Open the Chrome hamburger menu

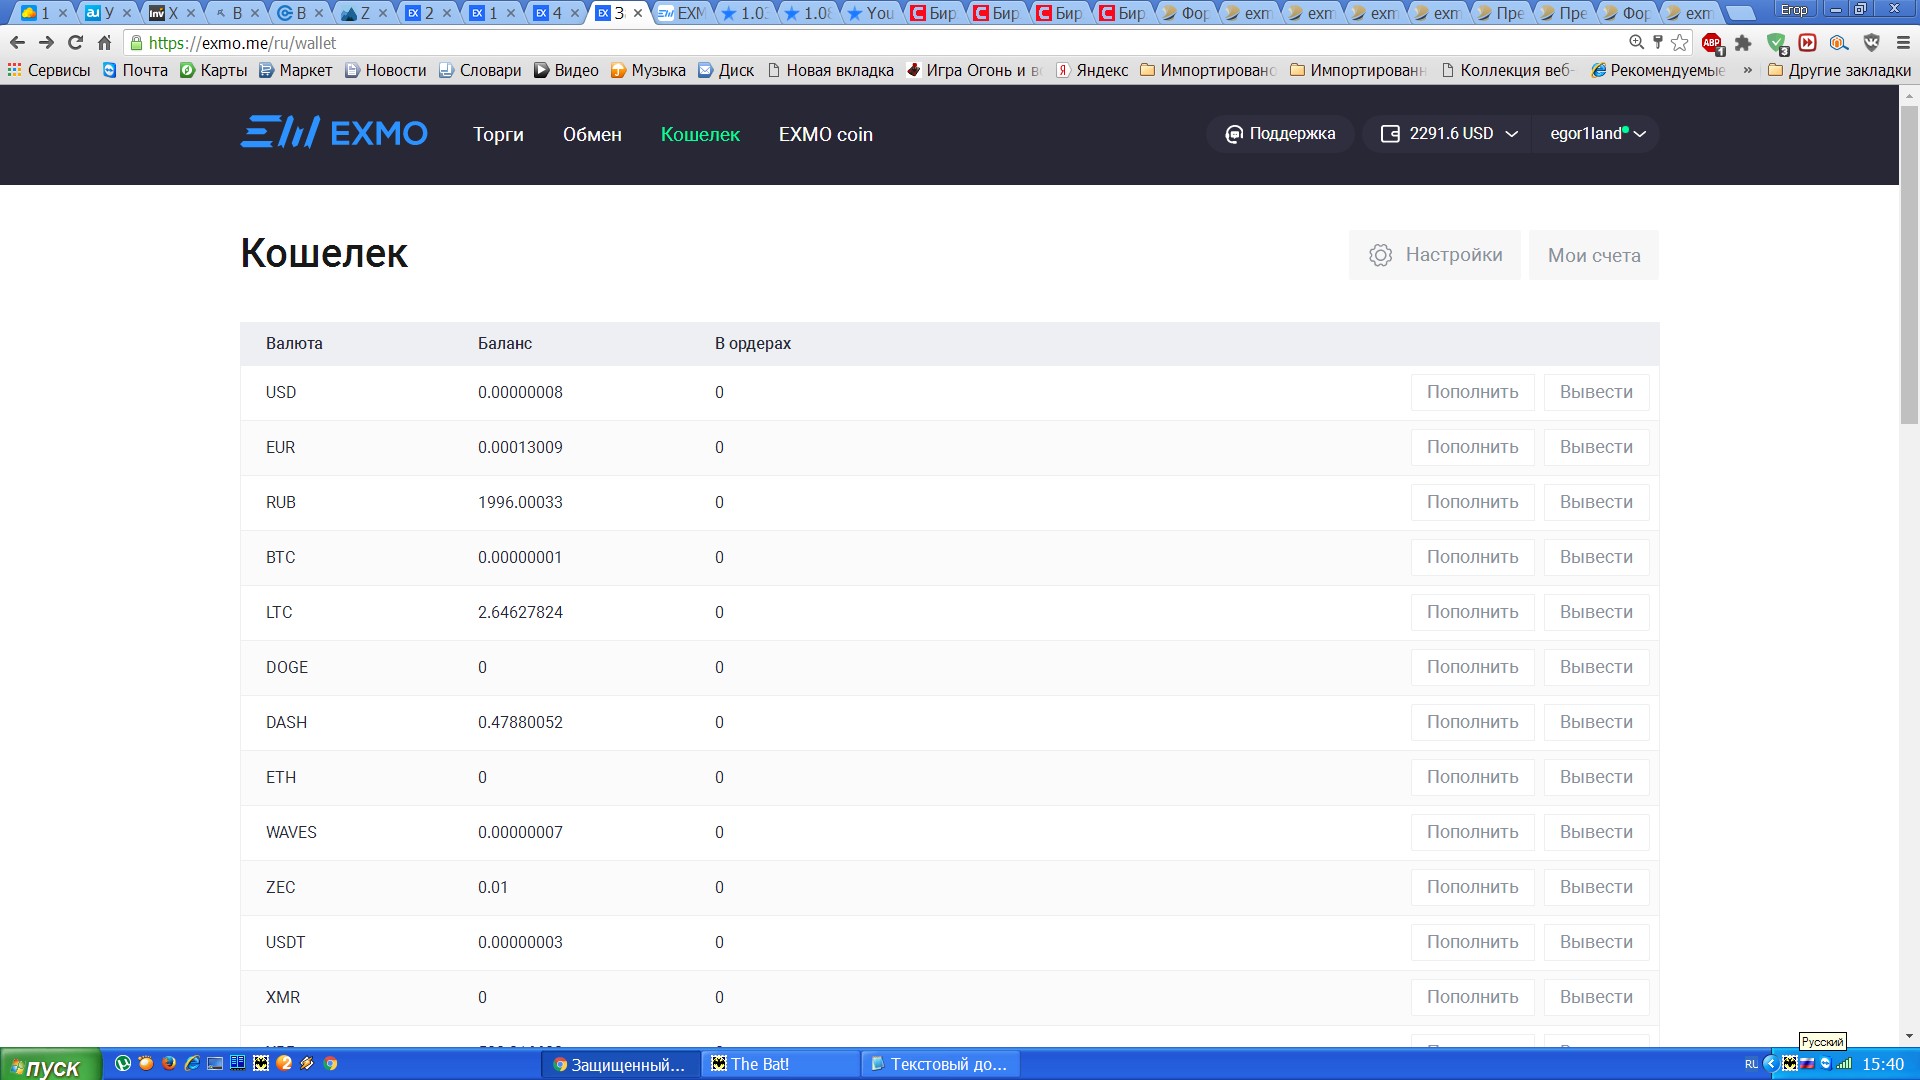[1903, 43]
